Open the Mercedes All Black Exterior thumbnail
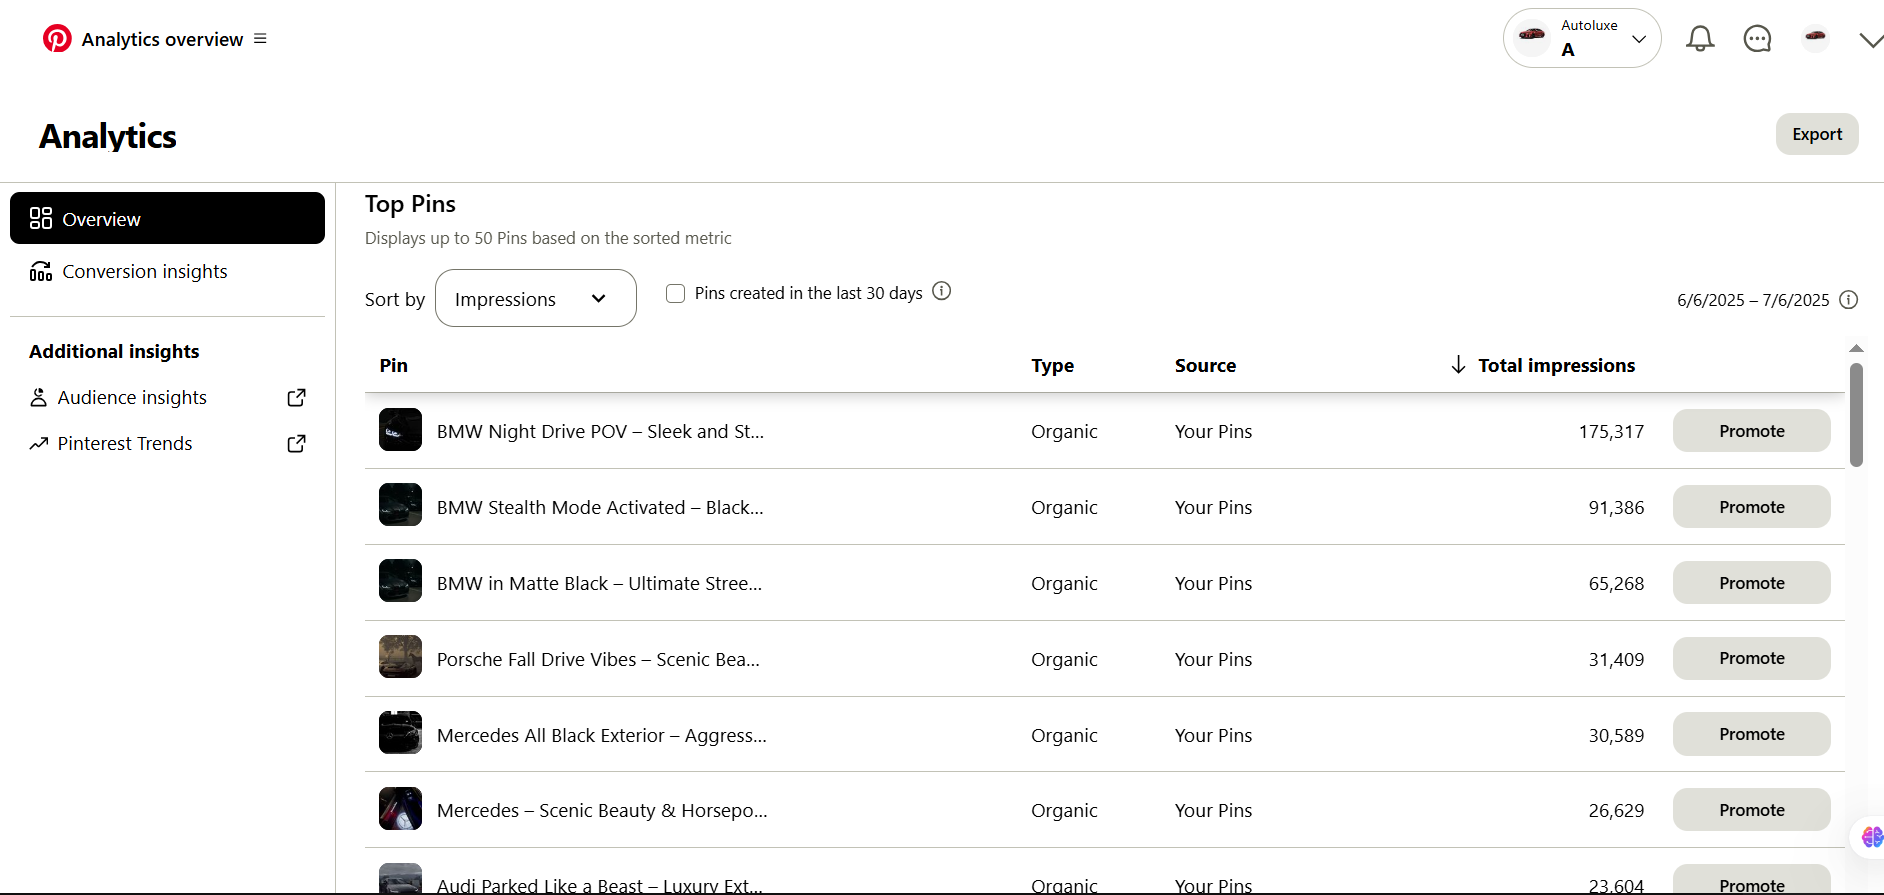 point(400,732)
